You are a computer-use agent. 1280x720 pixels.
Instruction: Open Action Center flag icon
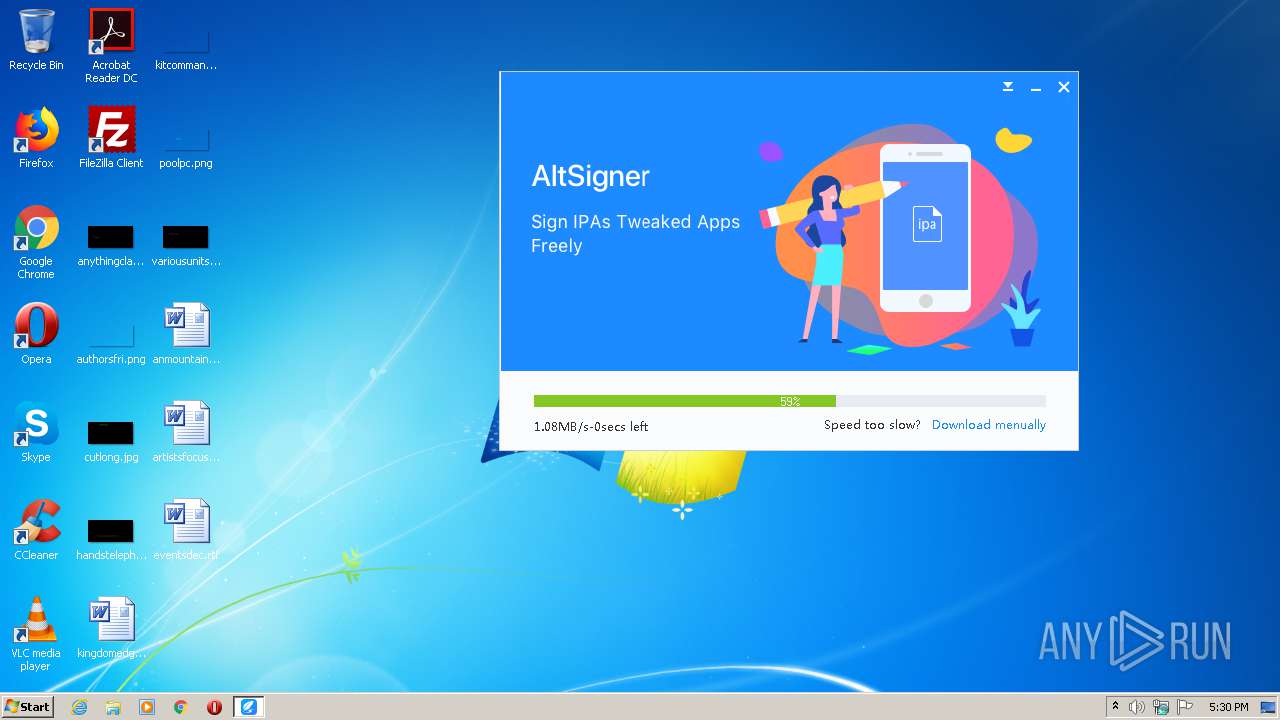pyautogui.click(x=1185, y=707)
